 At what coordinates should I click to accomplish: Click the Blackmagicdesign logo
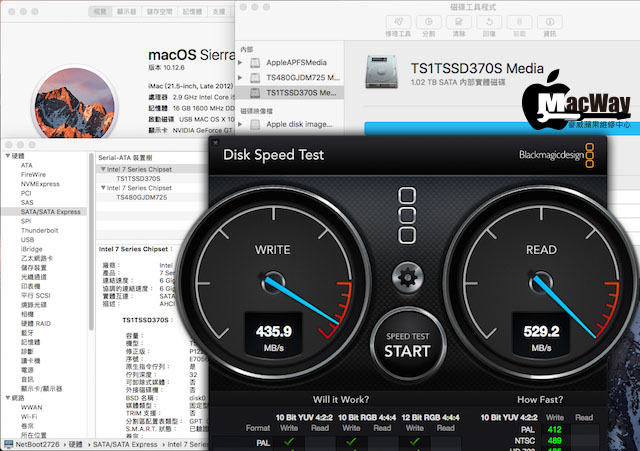click(x=556, y=155)
